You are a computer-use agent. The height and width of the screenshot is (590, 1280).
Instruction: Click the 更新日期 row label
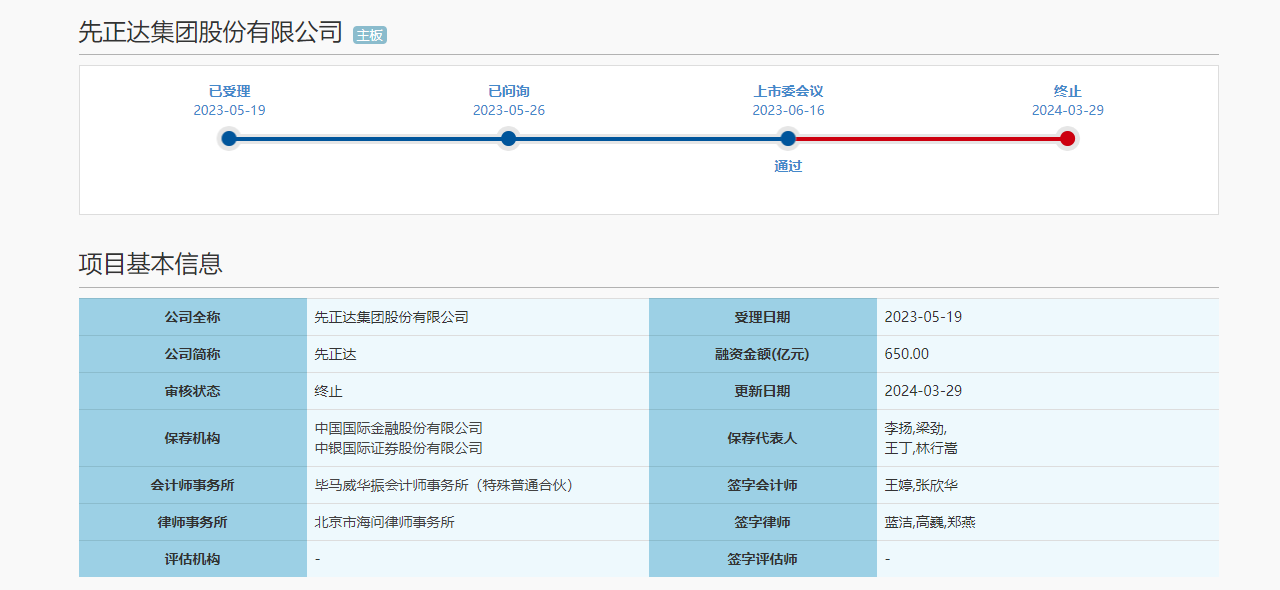762,391
